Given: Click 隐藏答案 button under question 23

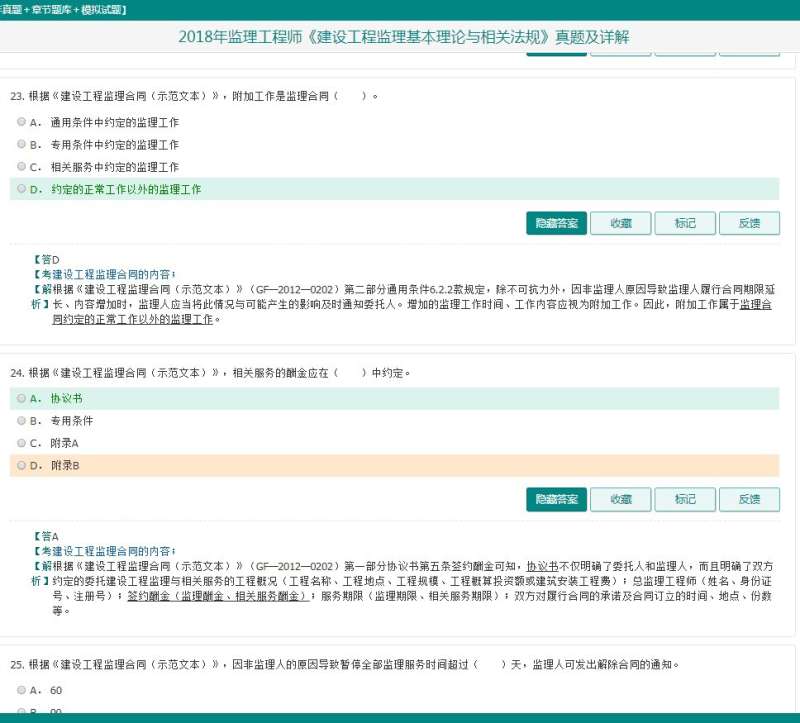Looking at the screenshot, I should click(x=555, y=223).
